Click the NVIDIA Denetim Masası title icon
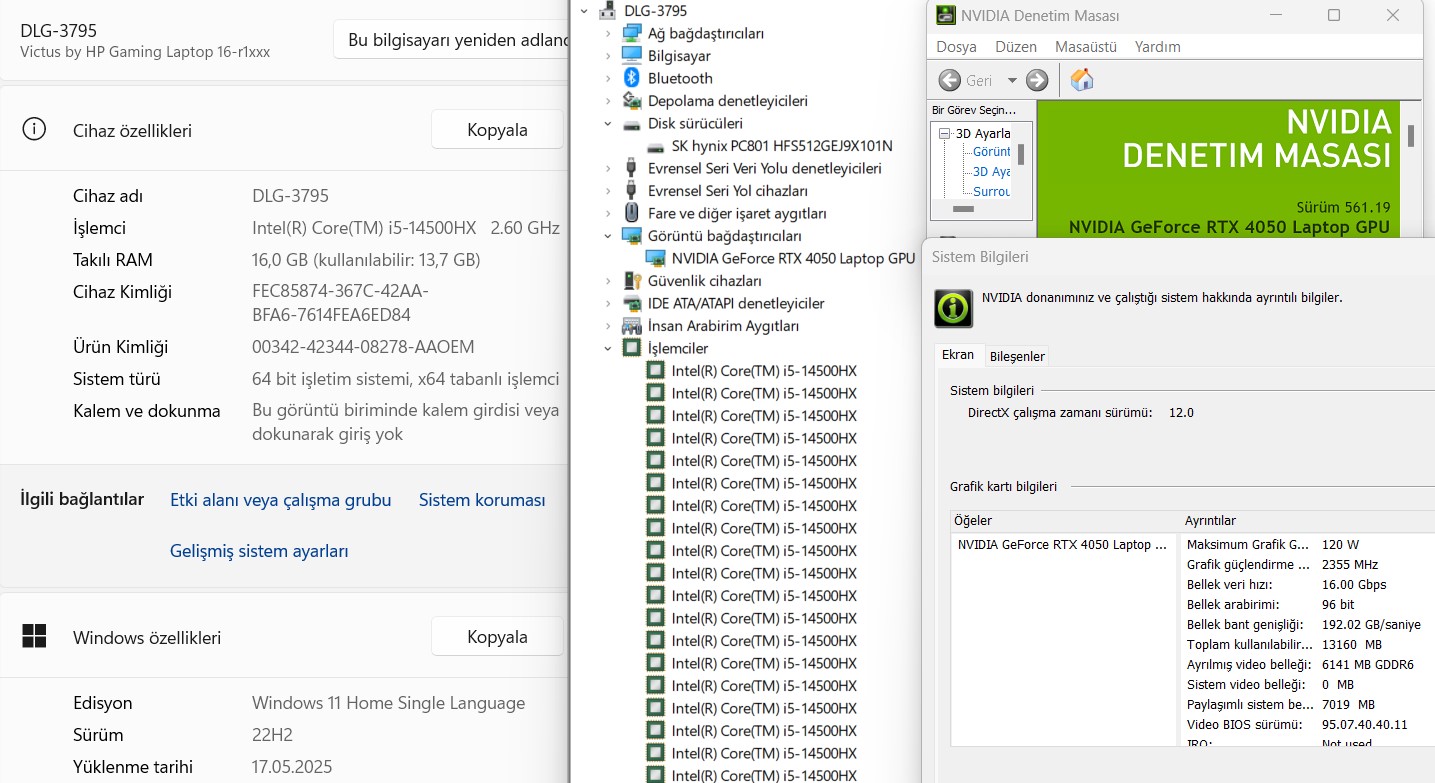This screenshot has width=1435, height=783. [x=945, y=15]
